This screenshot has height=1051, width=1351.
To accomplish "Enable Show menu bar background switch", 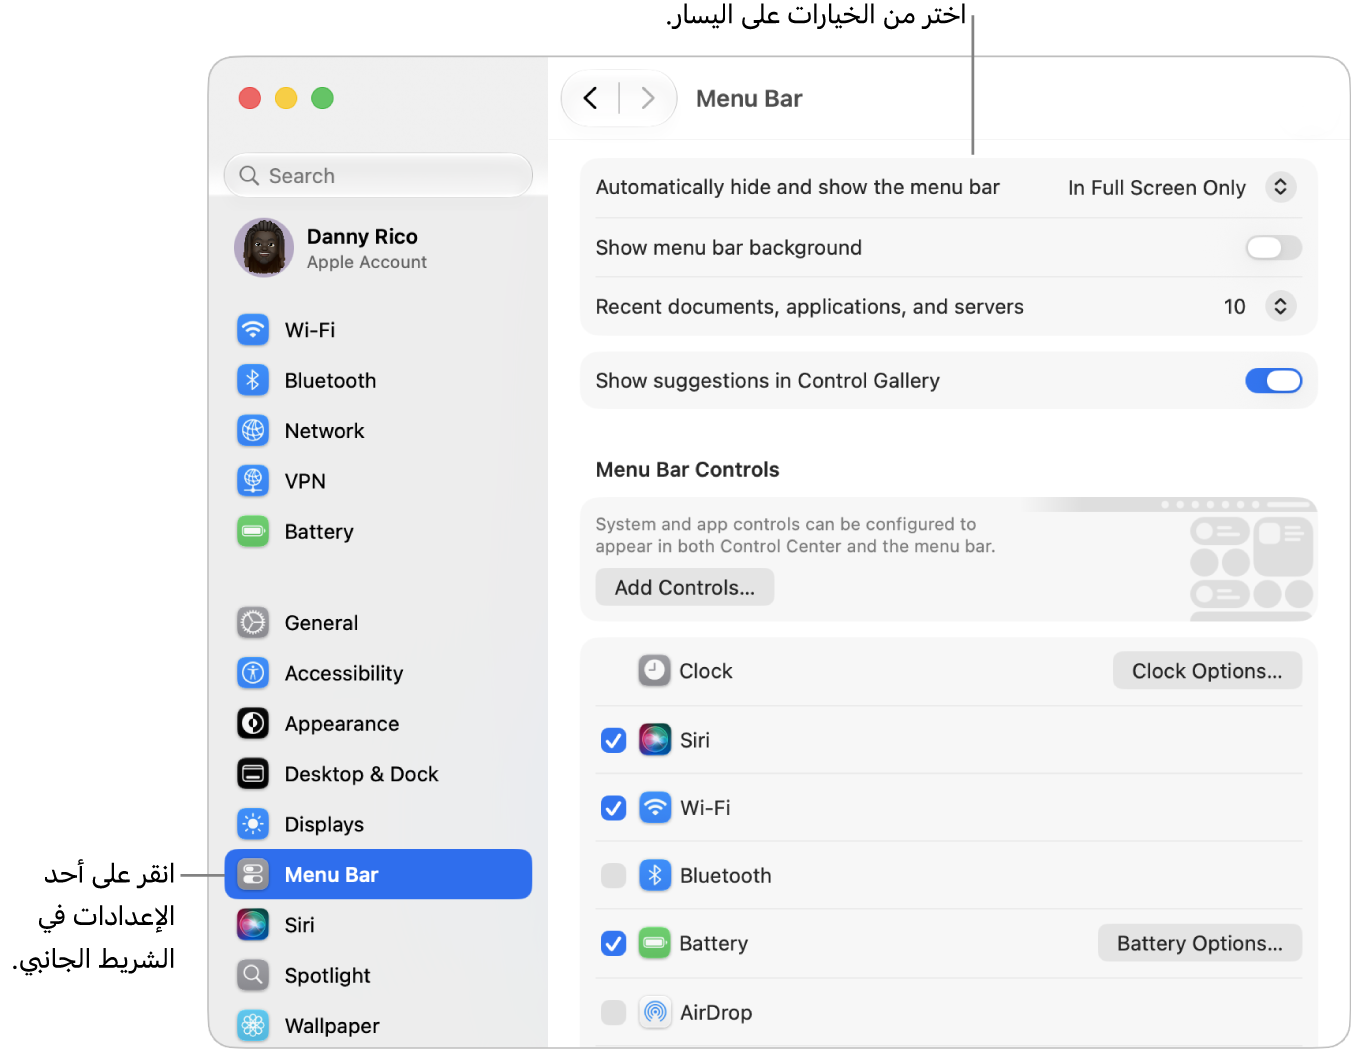I will pyautogui.click(x=1273, y=247).
